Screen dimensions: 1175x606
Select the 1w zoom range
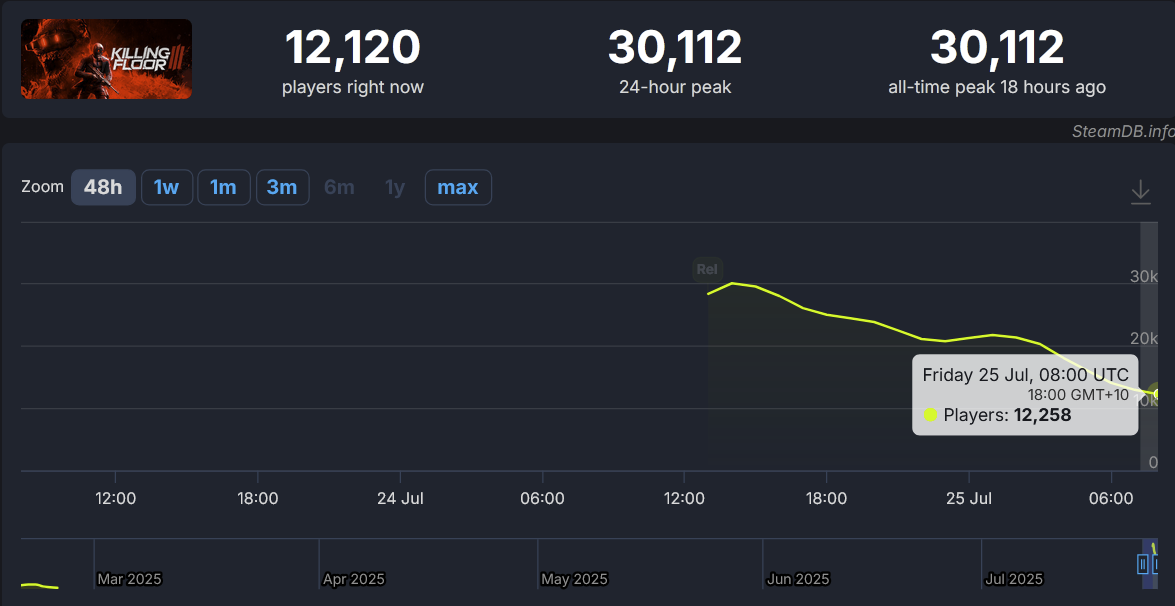pyautogui.click(x=166, y=187)
